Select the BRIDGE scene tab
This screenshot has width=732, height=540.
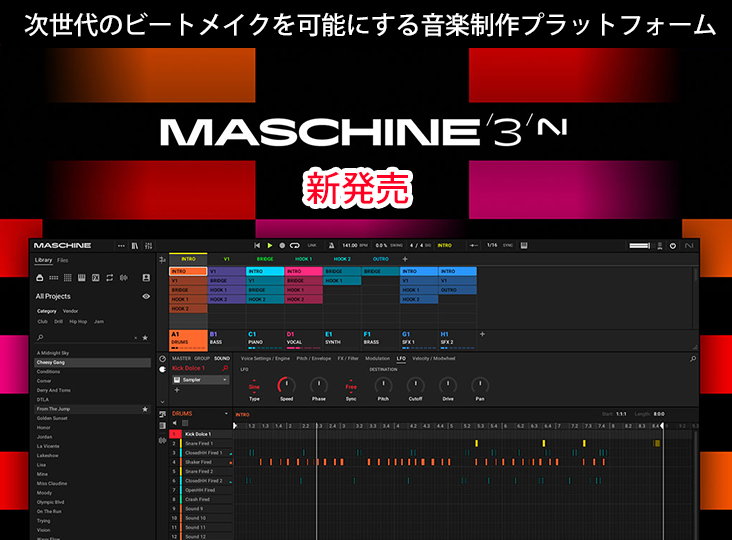click(265, 259)
